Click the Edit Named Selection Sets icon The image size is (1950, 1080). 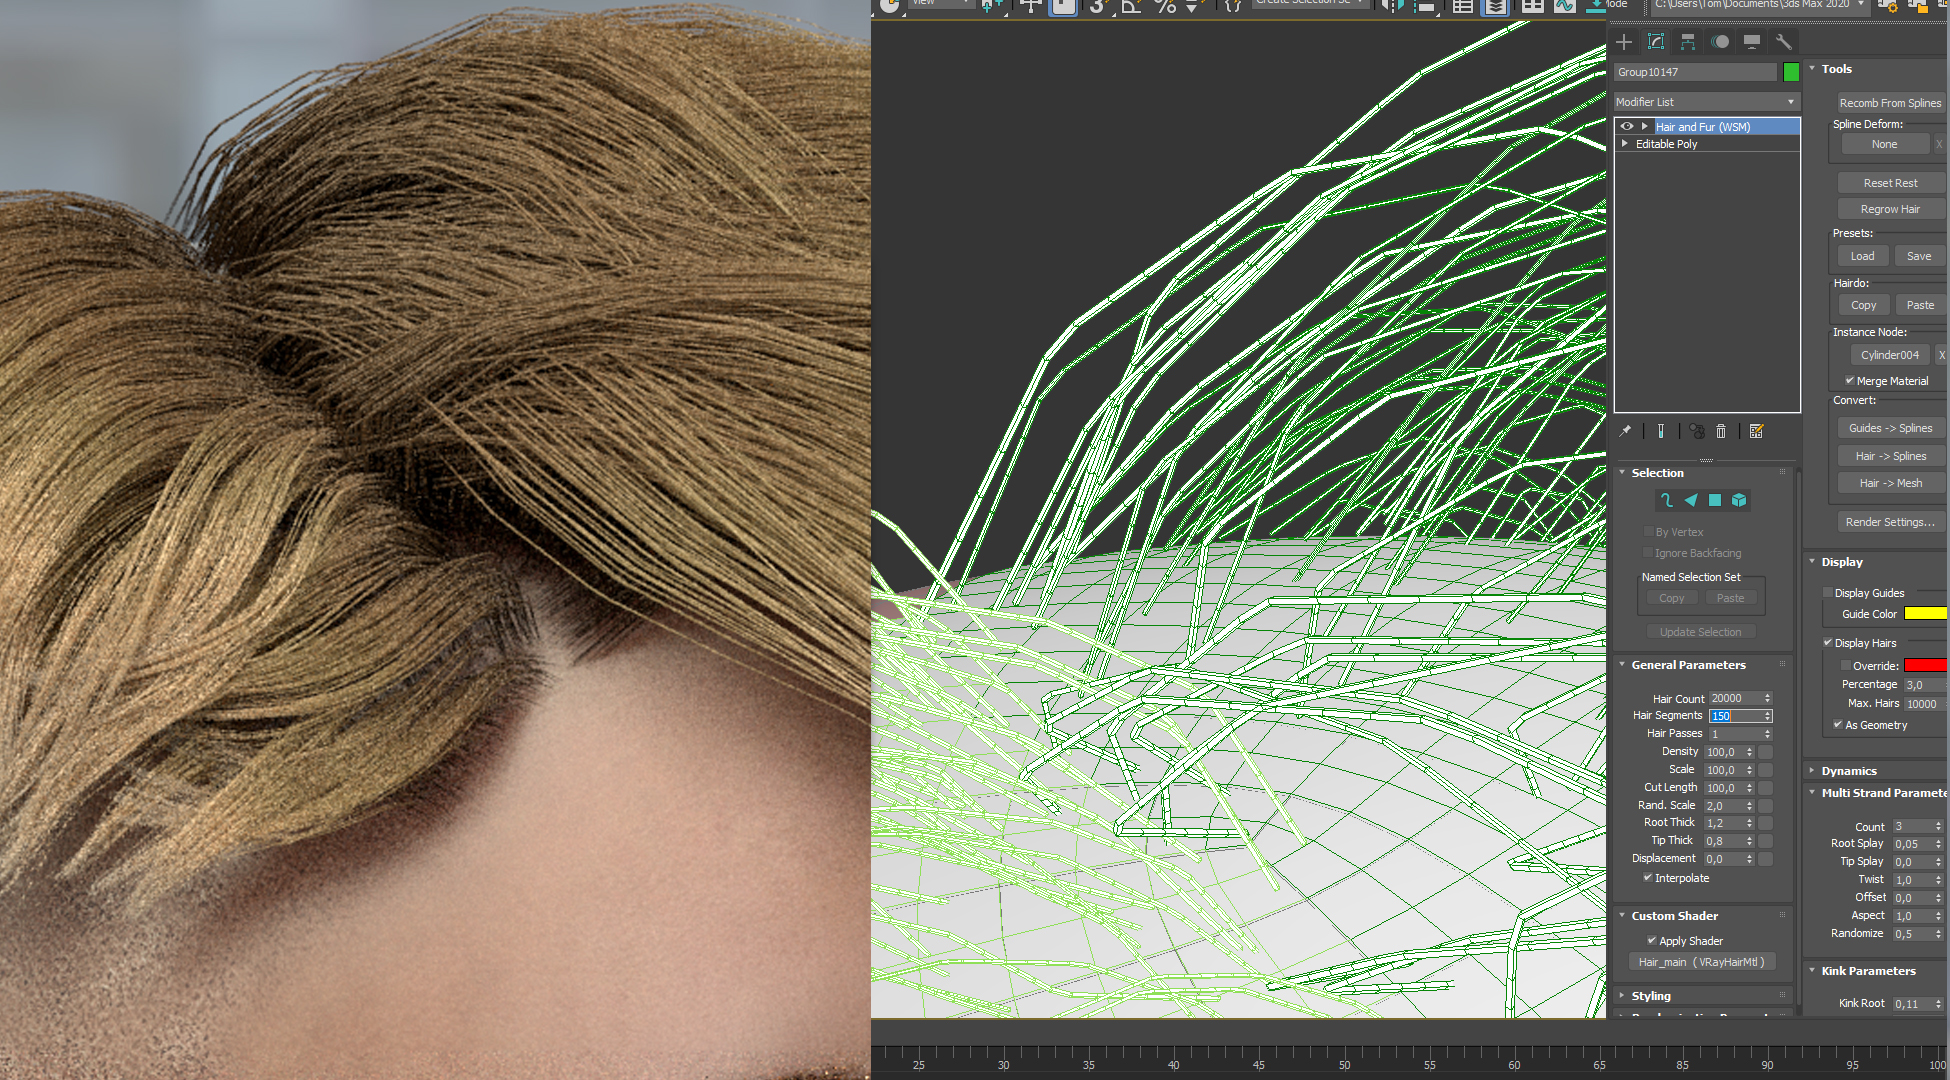coord(1233,6)
